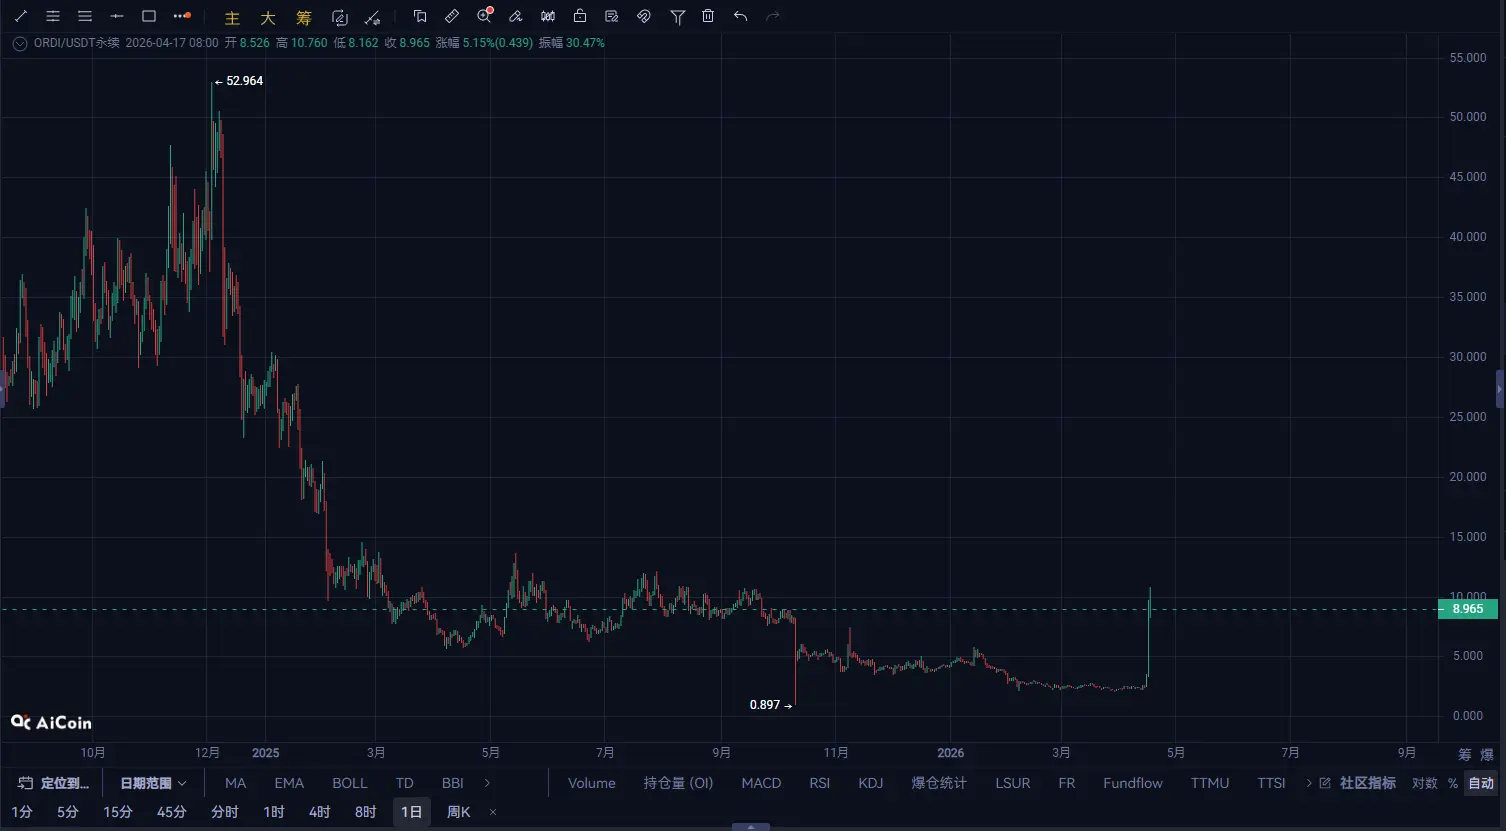Image resolution: width=1506 pixels, height=831 pixels.
Task: Switch to the 5分 timeframe
Action: pyautogui.click(x=67, y=812)
